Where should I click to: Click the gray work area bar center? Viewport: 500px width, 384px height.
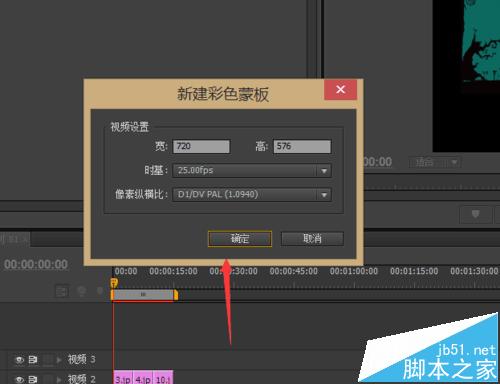tap(143, 295)
